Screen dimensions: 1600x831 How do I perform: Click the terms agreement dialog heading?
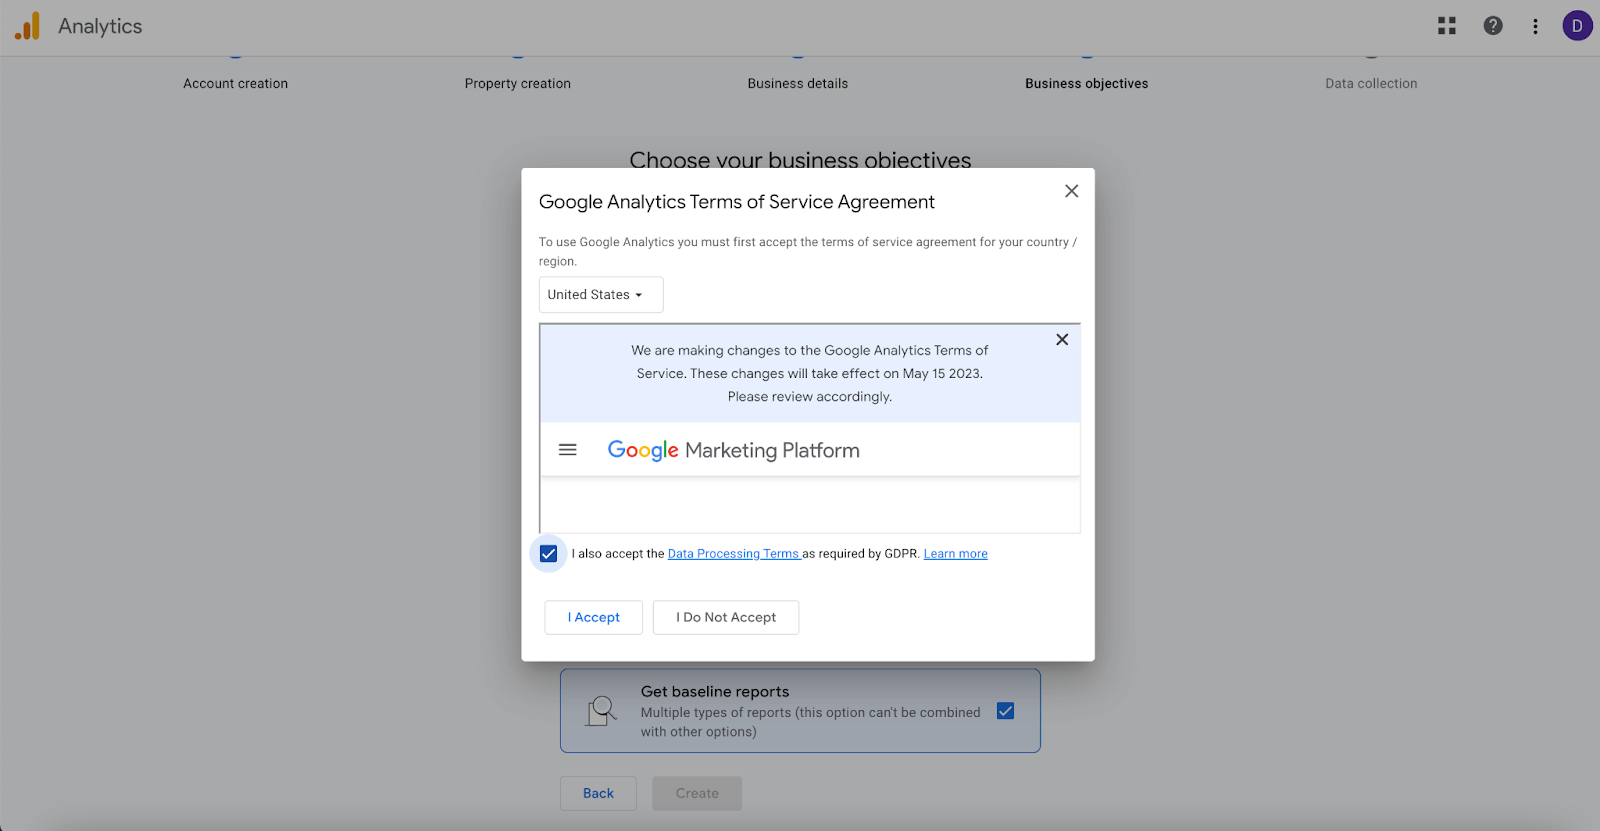[x=737, y=202]
